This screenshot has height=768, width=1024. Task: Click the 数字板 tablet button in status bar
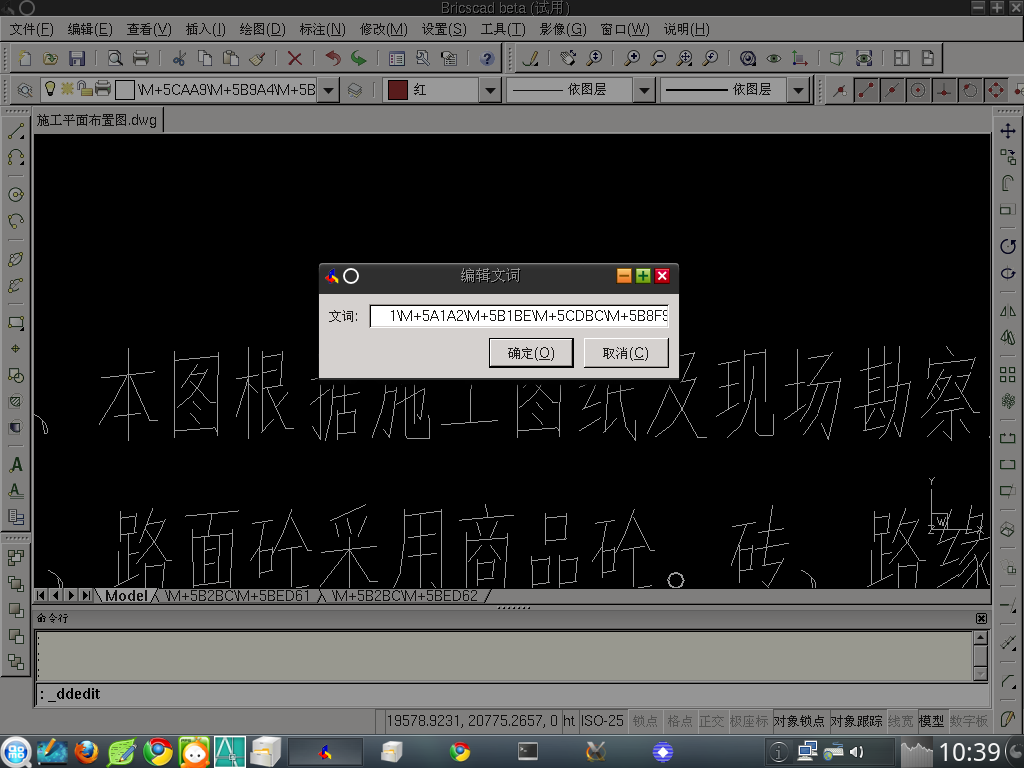click(x=969, y=721)
